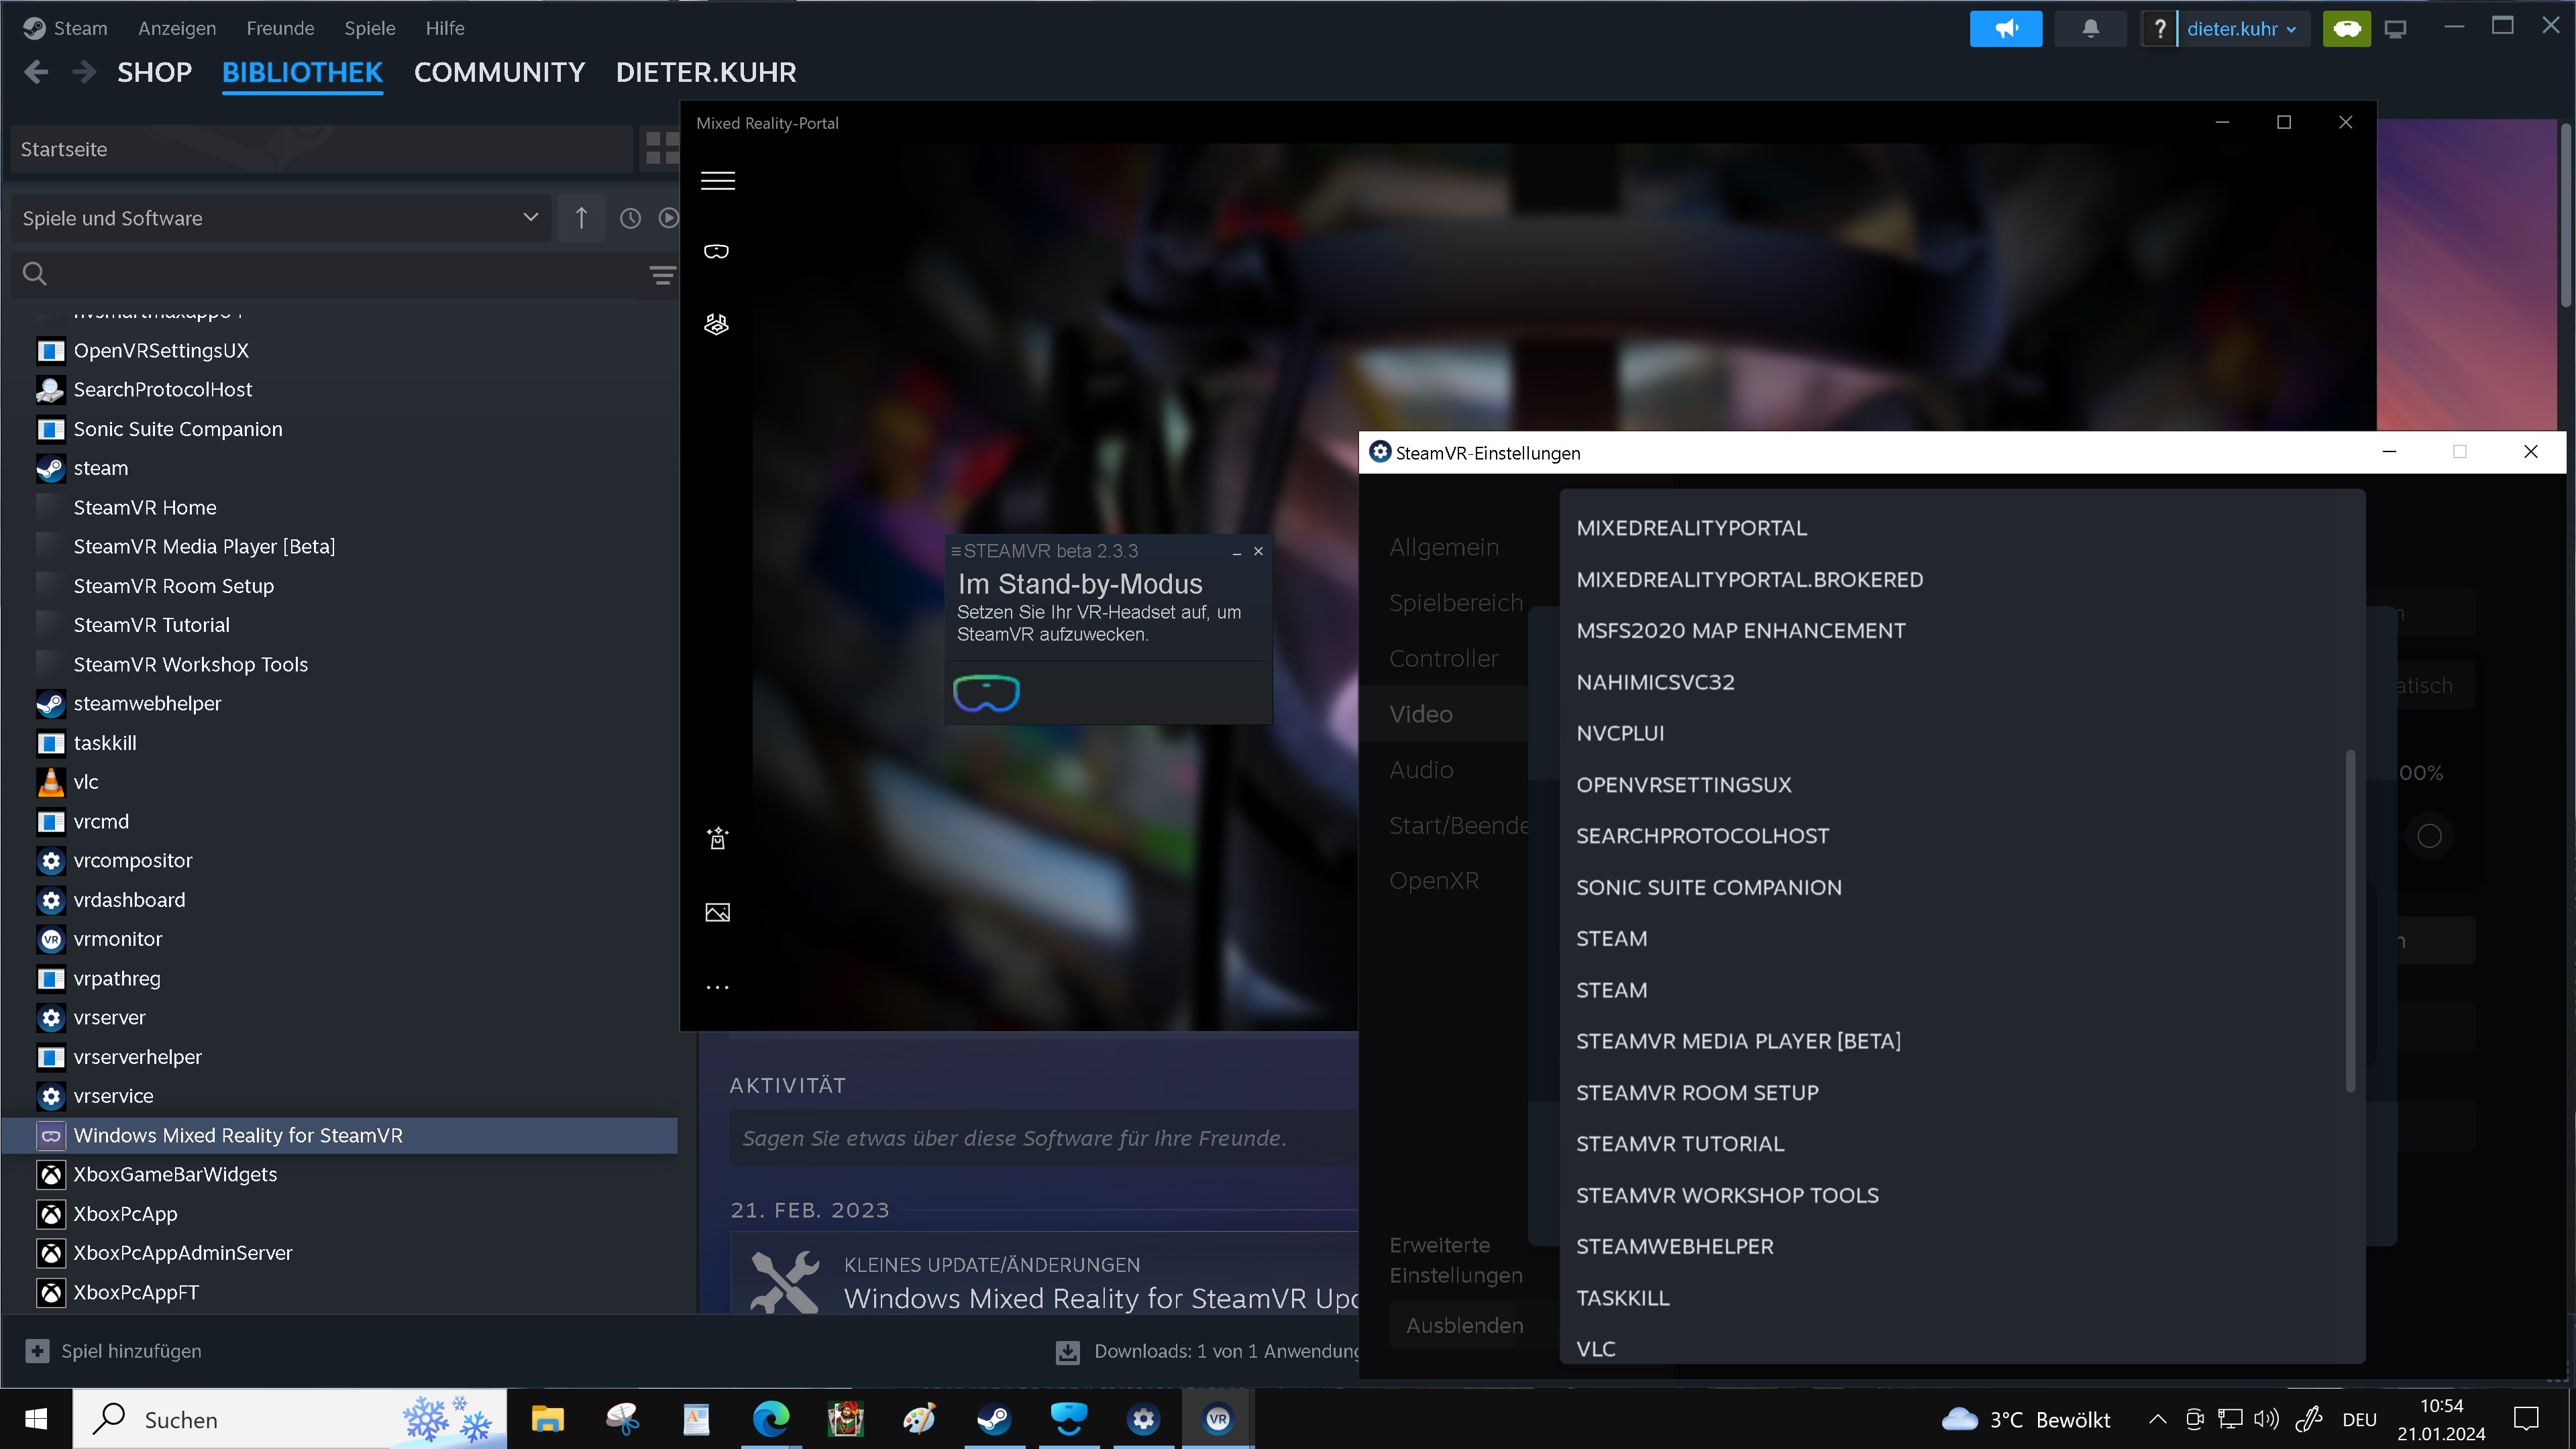Switch to Big Picture mode icon
The image size is (2576, 1449).
(2395, 29)
